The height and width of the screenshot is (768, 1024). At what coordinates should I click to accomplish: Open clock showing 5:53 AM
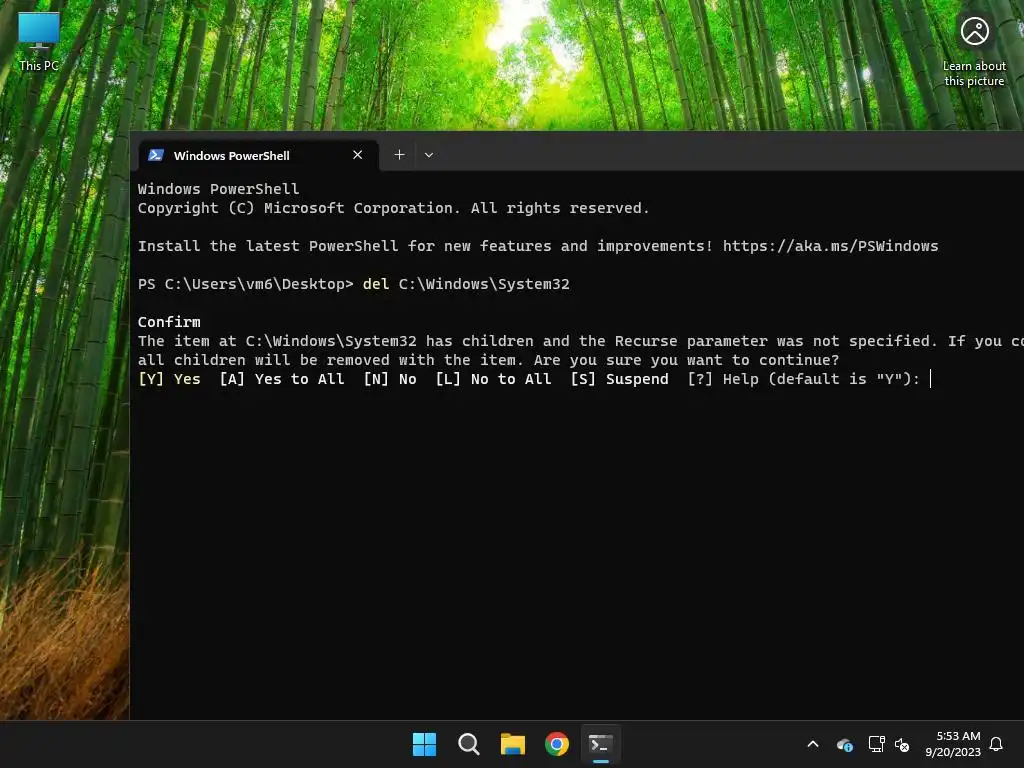click(x=953, y=744)
